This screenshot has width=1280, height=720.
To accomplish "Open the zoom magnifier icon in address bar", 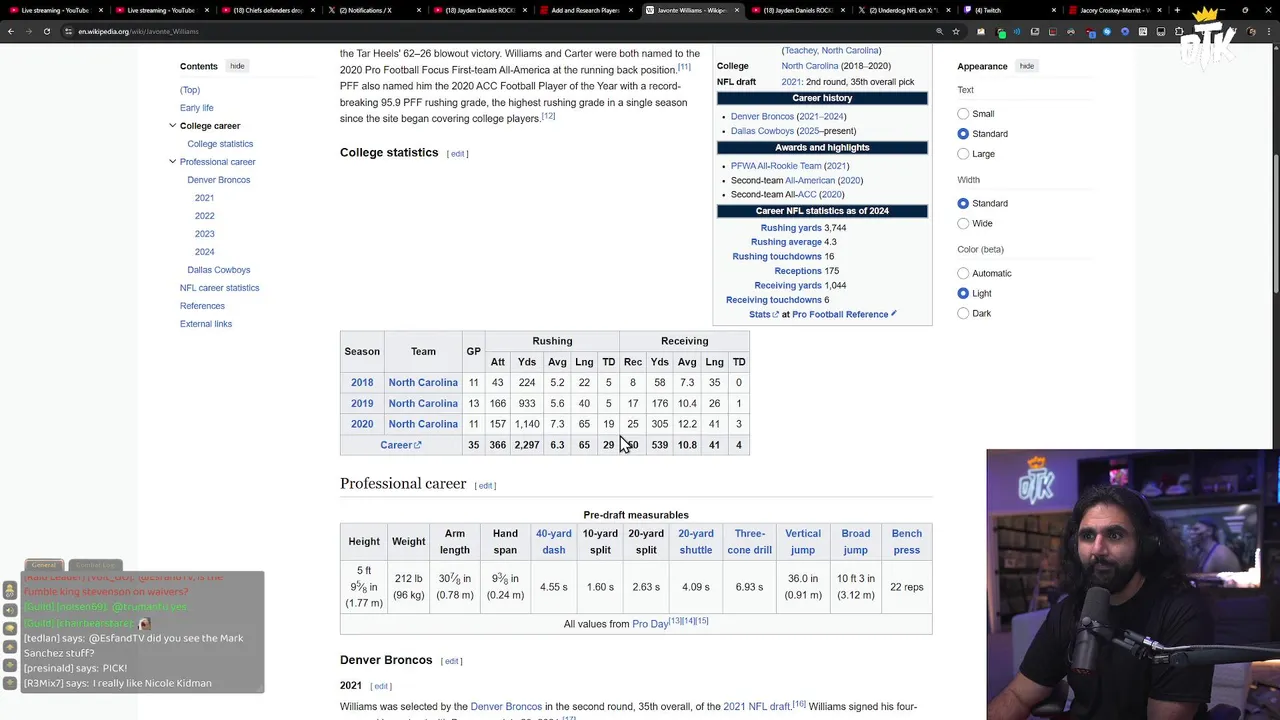I will pyautogui.click(x=938, y=31).
